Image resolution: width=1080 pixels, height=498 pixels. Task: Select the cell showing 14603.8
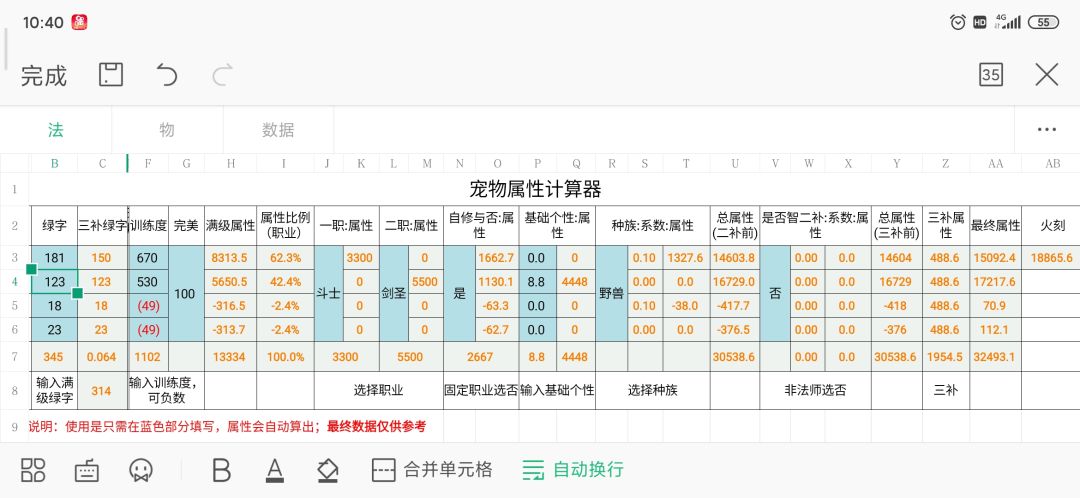[x=734, y=258]
